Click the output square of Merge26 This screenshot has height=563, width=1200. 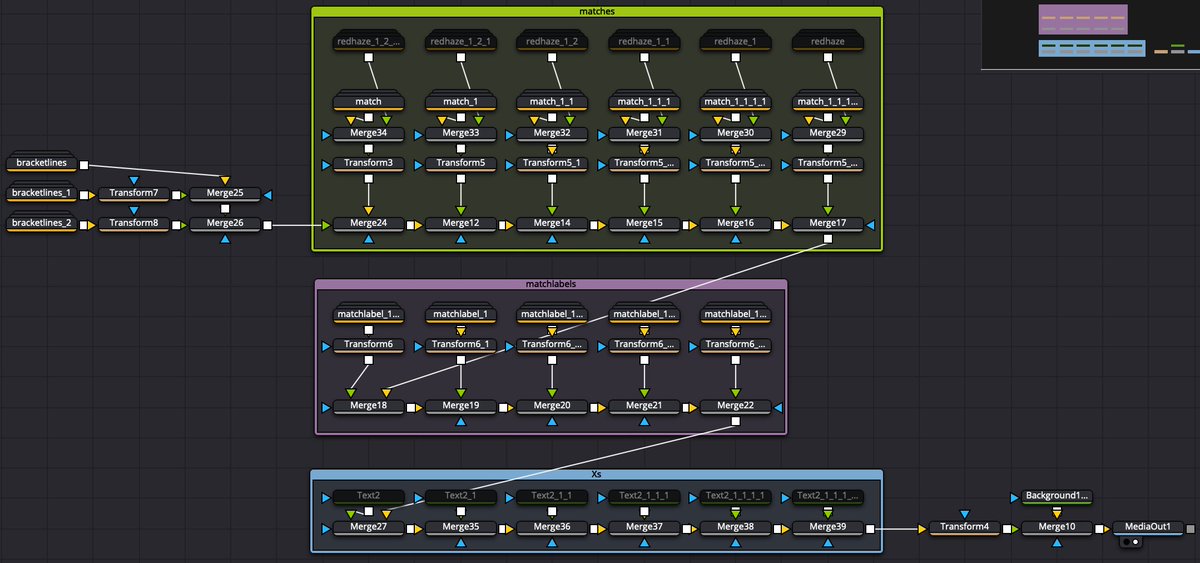click(x=267, y=225)
